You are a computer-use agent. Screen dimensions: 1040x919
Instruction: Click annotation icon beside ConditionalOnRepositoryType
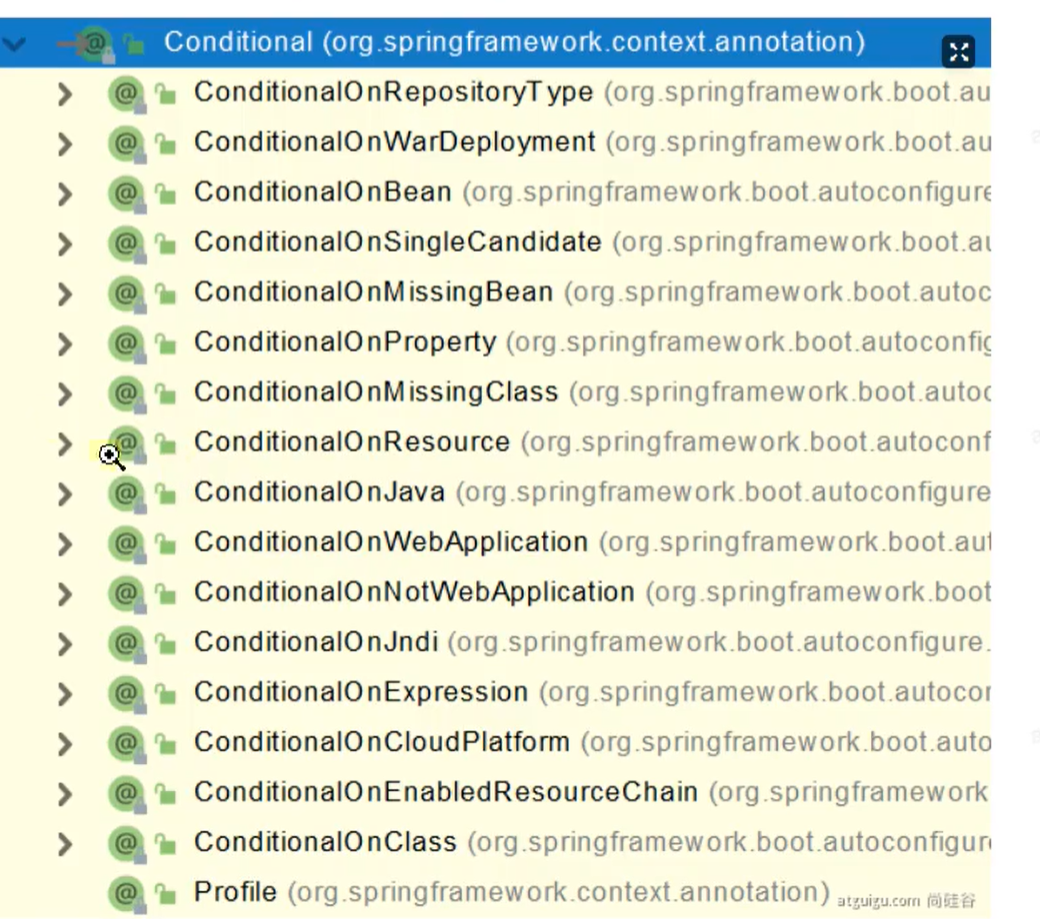click(127, 94)
